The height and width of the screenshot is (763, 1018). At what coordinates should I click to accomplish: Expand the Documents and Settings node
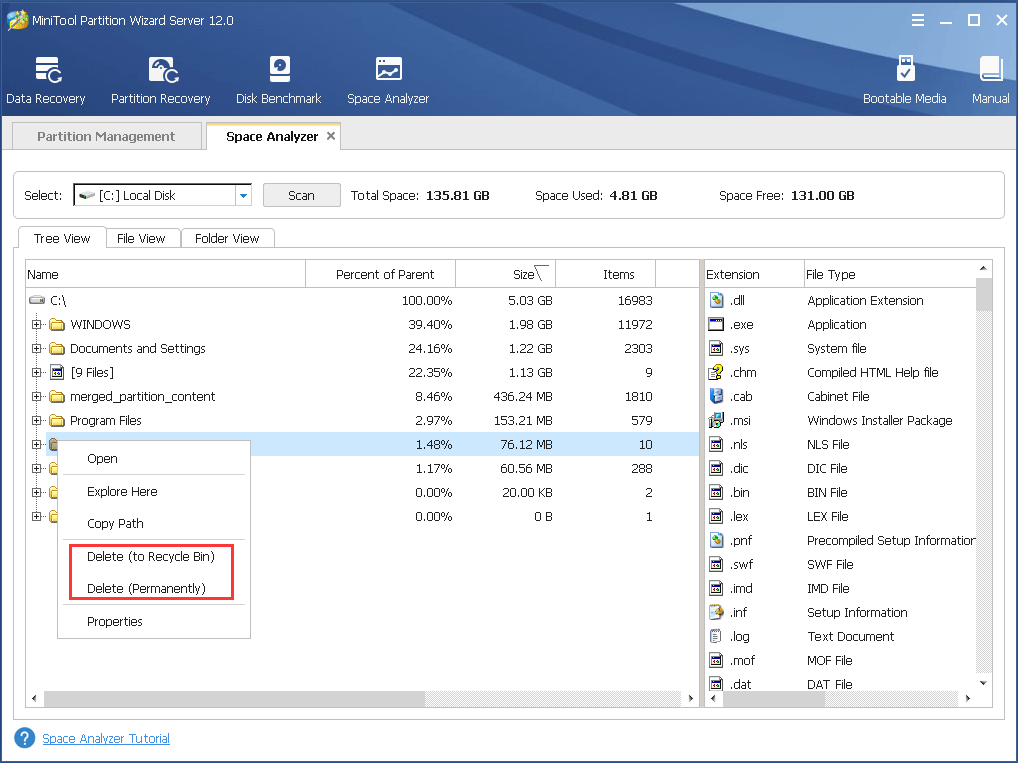(36, 348)
